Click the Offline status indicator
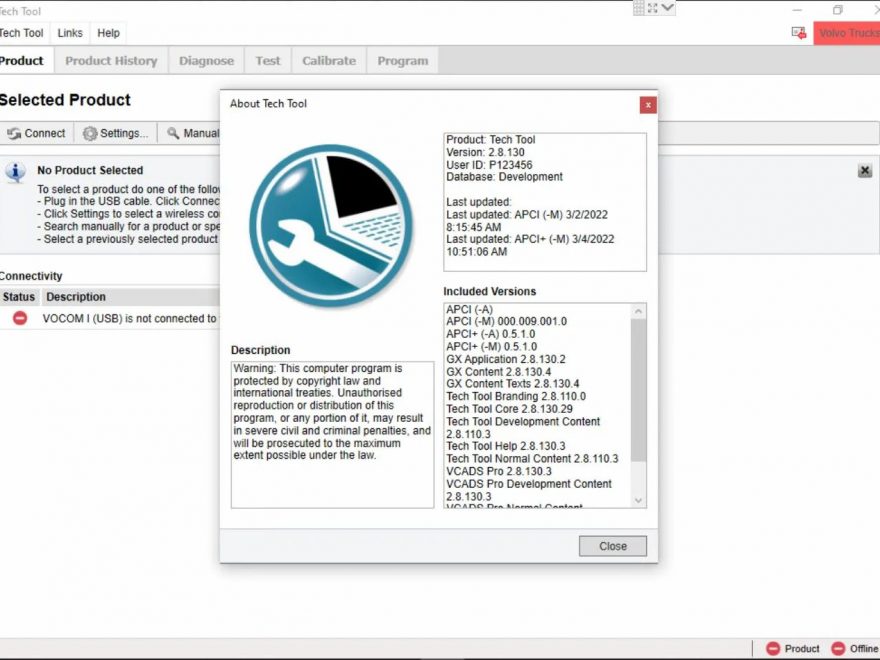 855,649
